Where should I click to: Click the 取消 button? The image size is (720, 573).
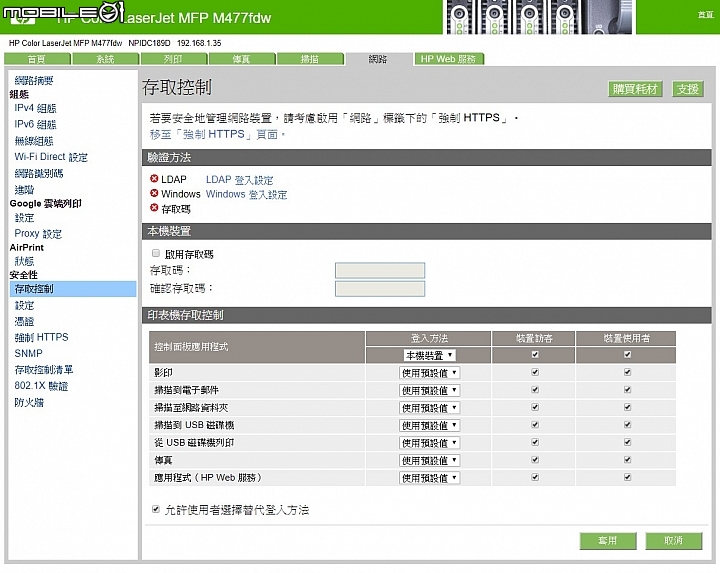pyautogui.click(x=674, y=541)
